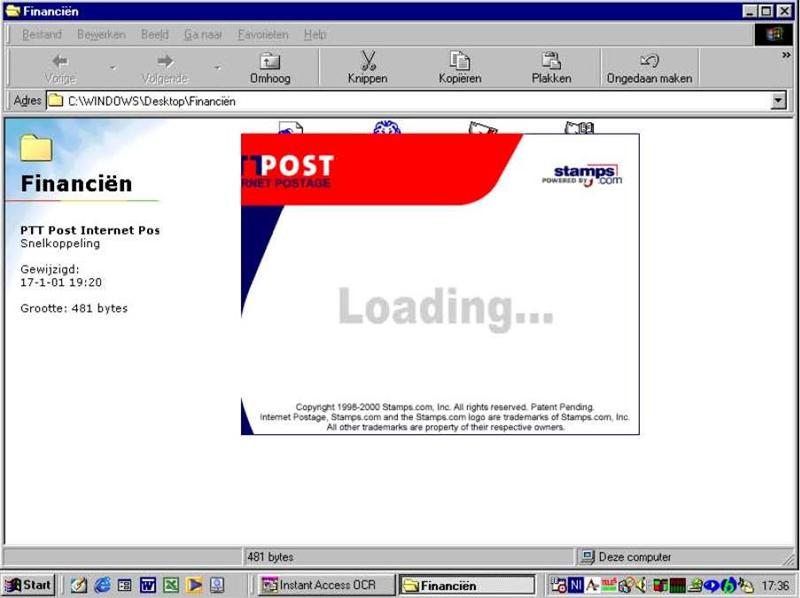Open the Vorige history dropdown arrow
800x598 pixels.
(x=113, y=67)
